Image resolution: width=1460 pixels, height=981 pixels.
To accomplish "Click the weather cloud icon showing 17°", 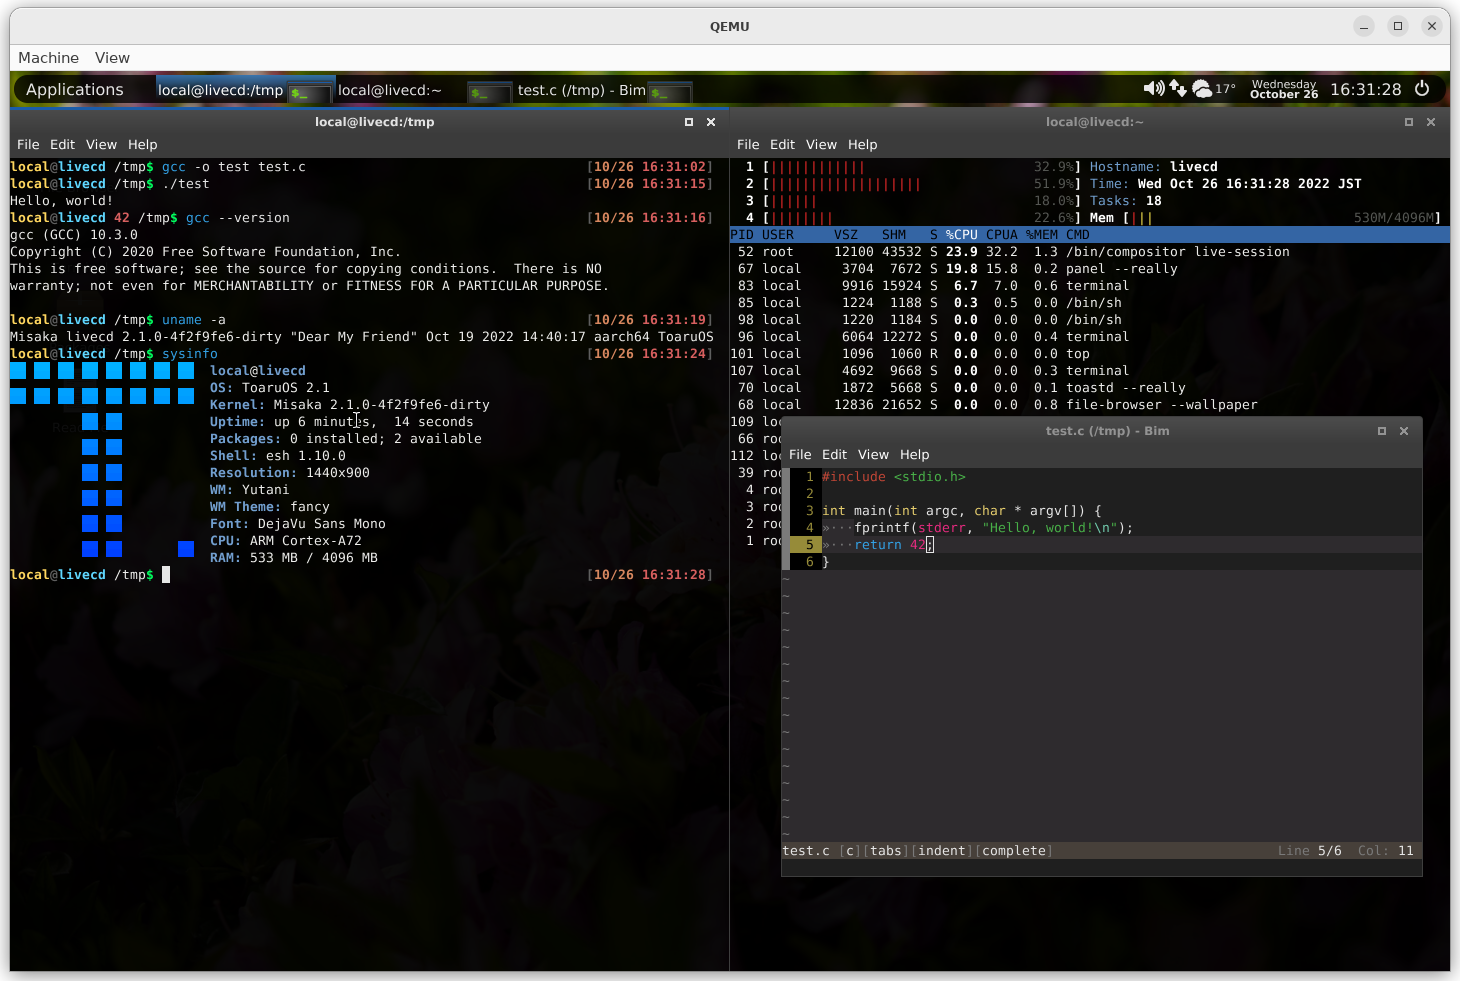I will click(1203, 89).
